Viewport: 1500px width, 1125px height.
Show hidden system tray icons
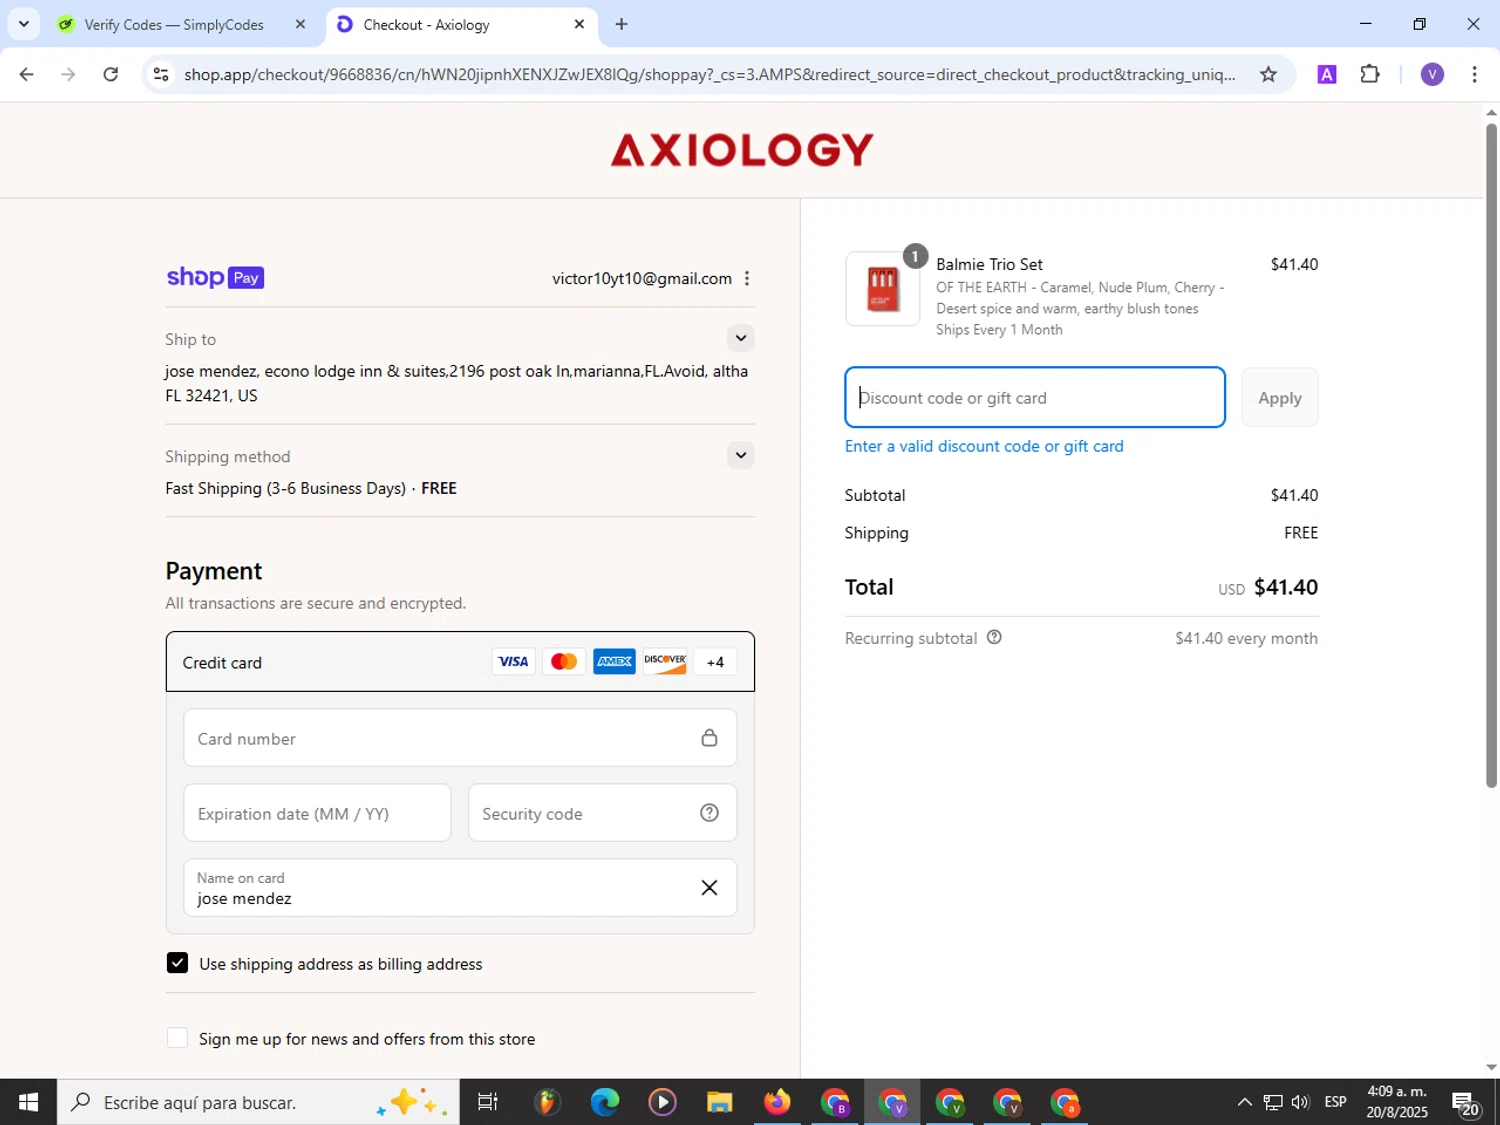click(x=1244, y=1102)
